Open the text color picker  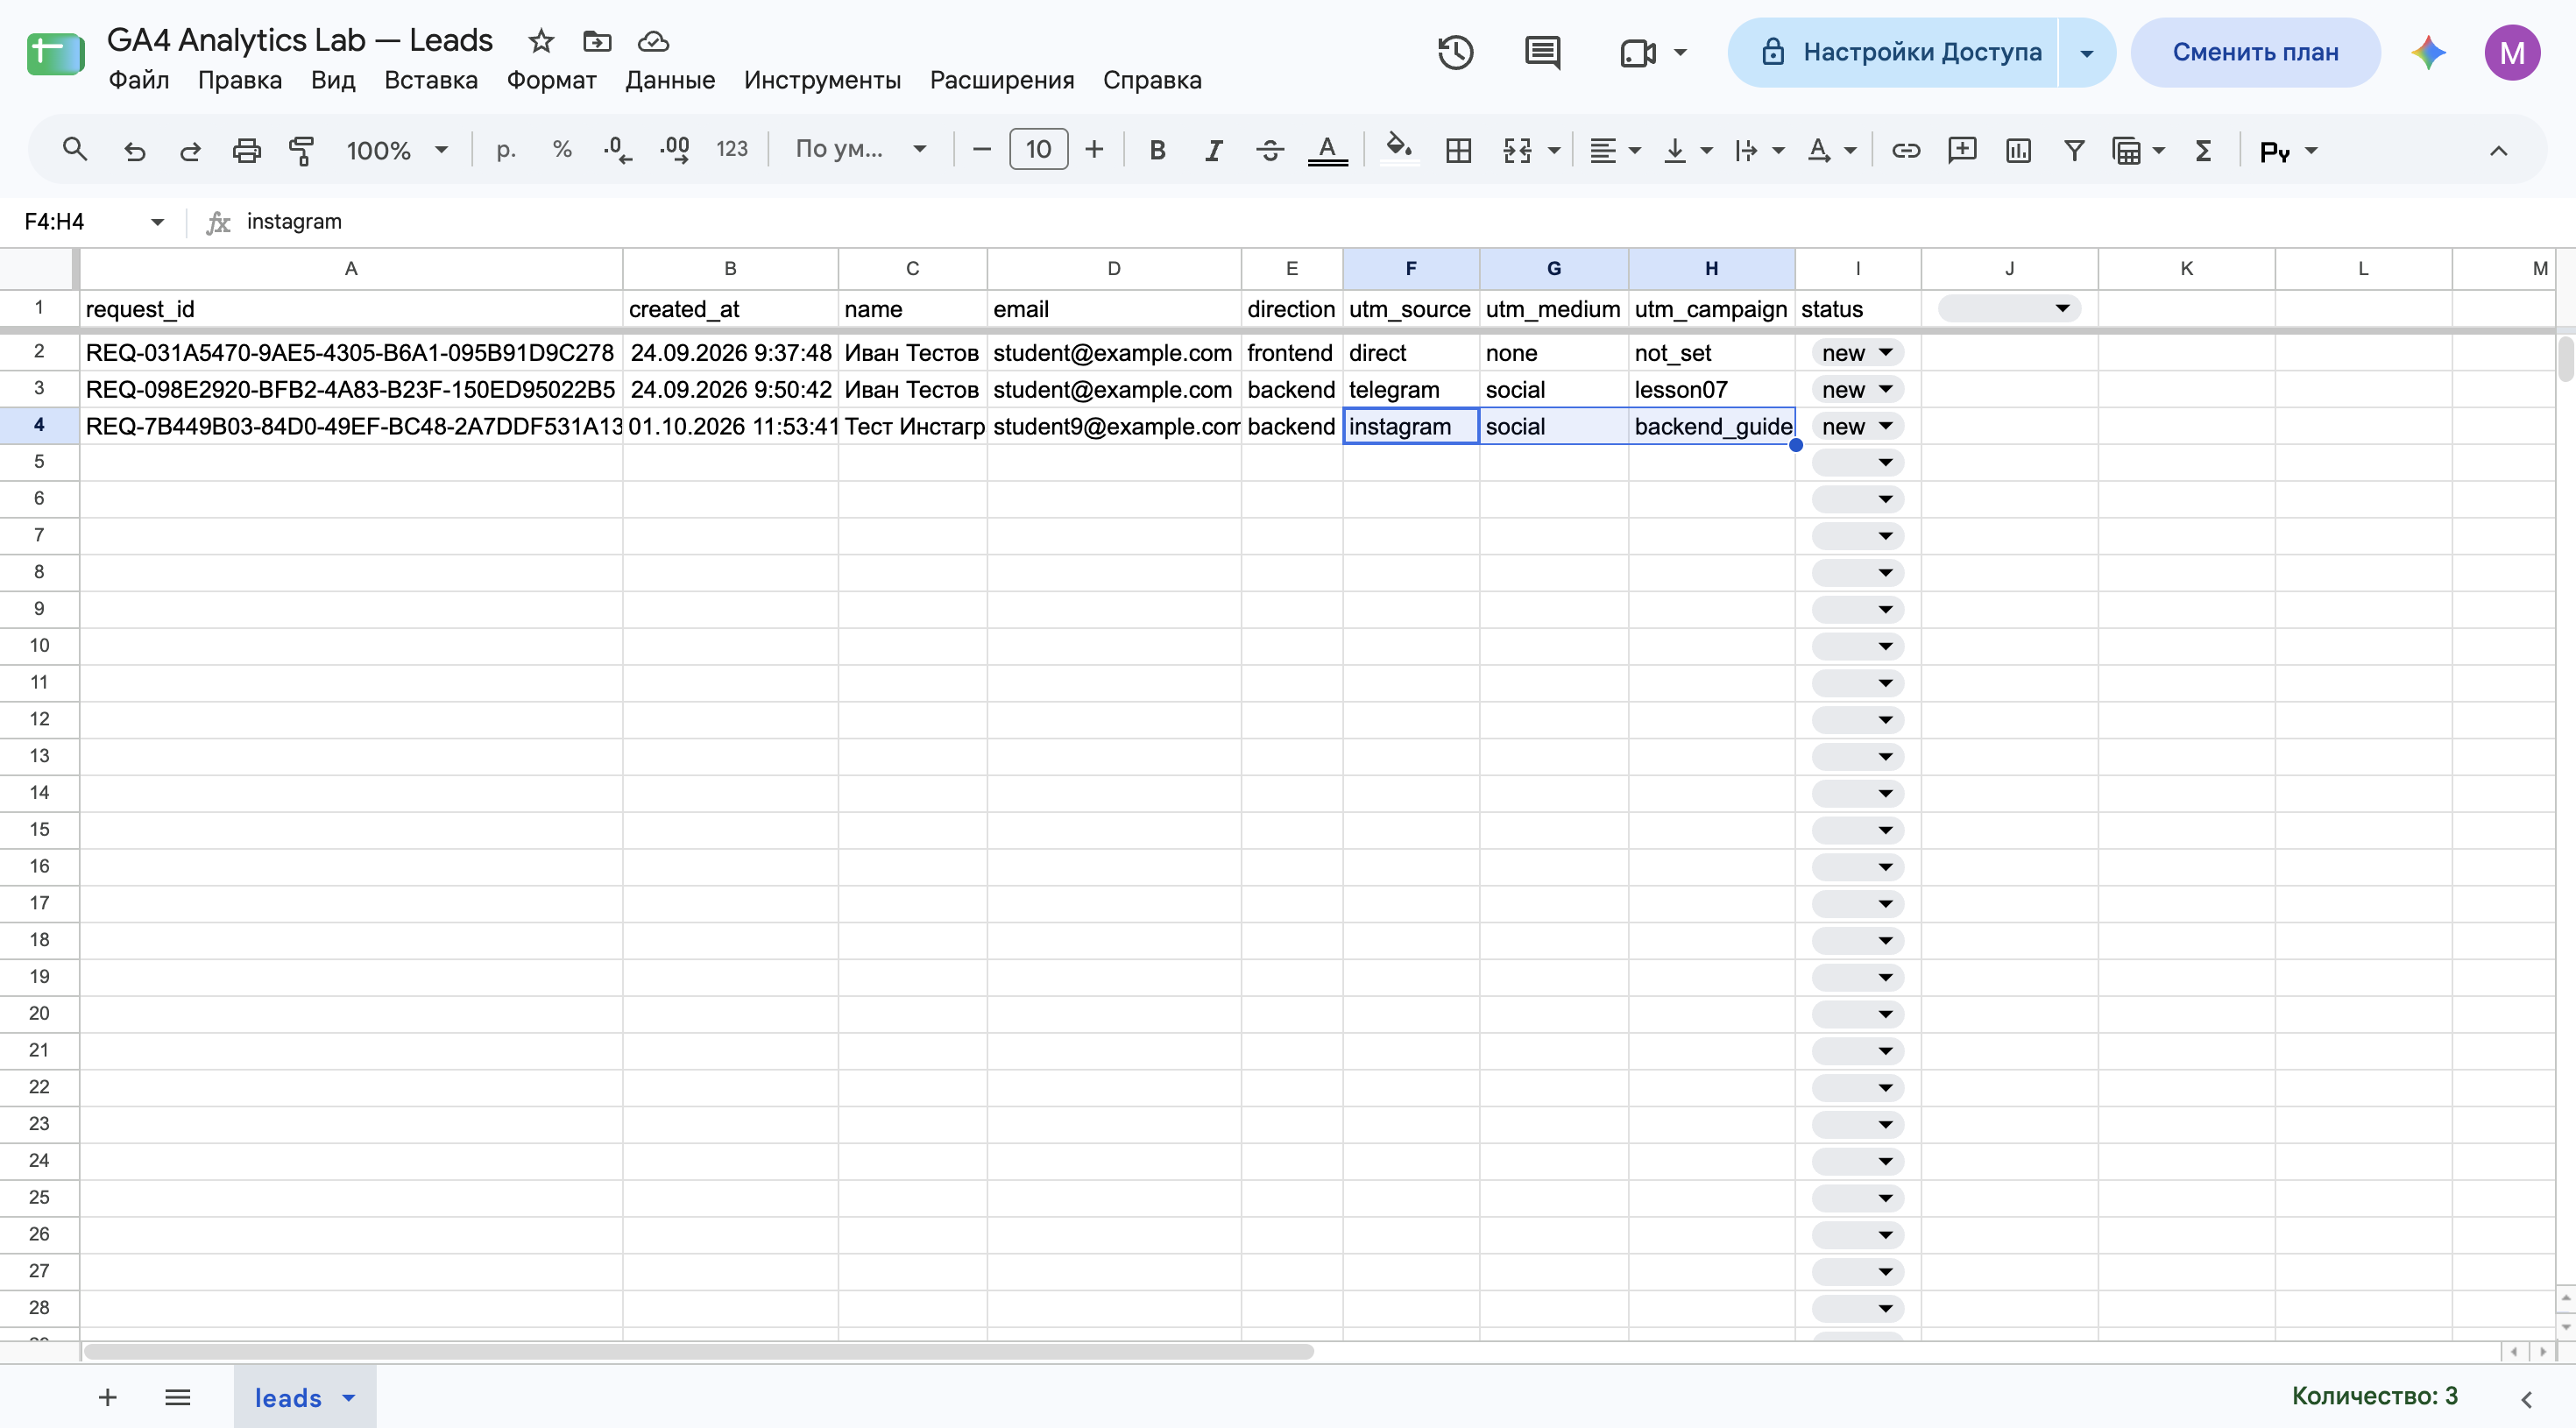(x=1328, y=151)
